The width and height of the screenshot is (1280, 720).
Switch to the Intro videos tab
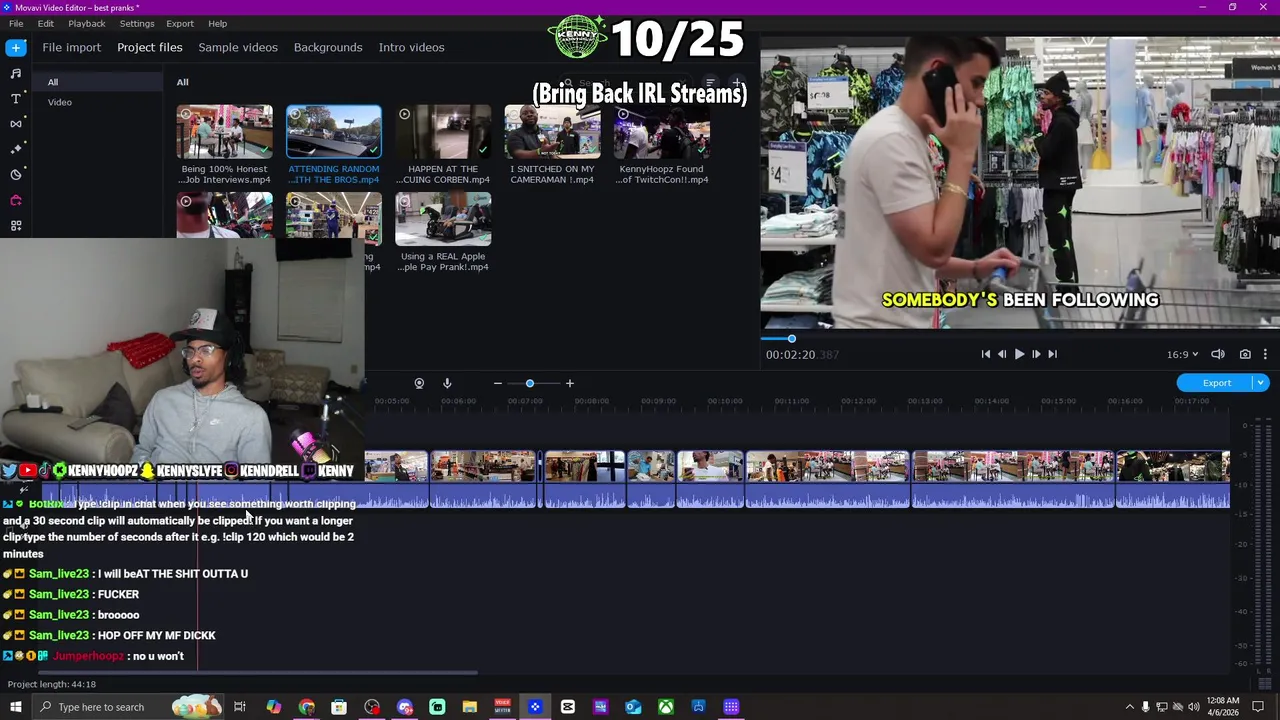pyautogui.click(x=411, y=47)
